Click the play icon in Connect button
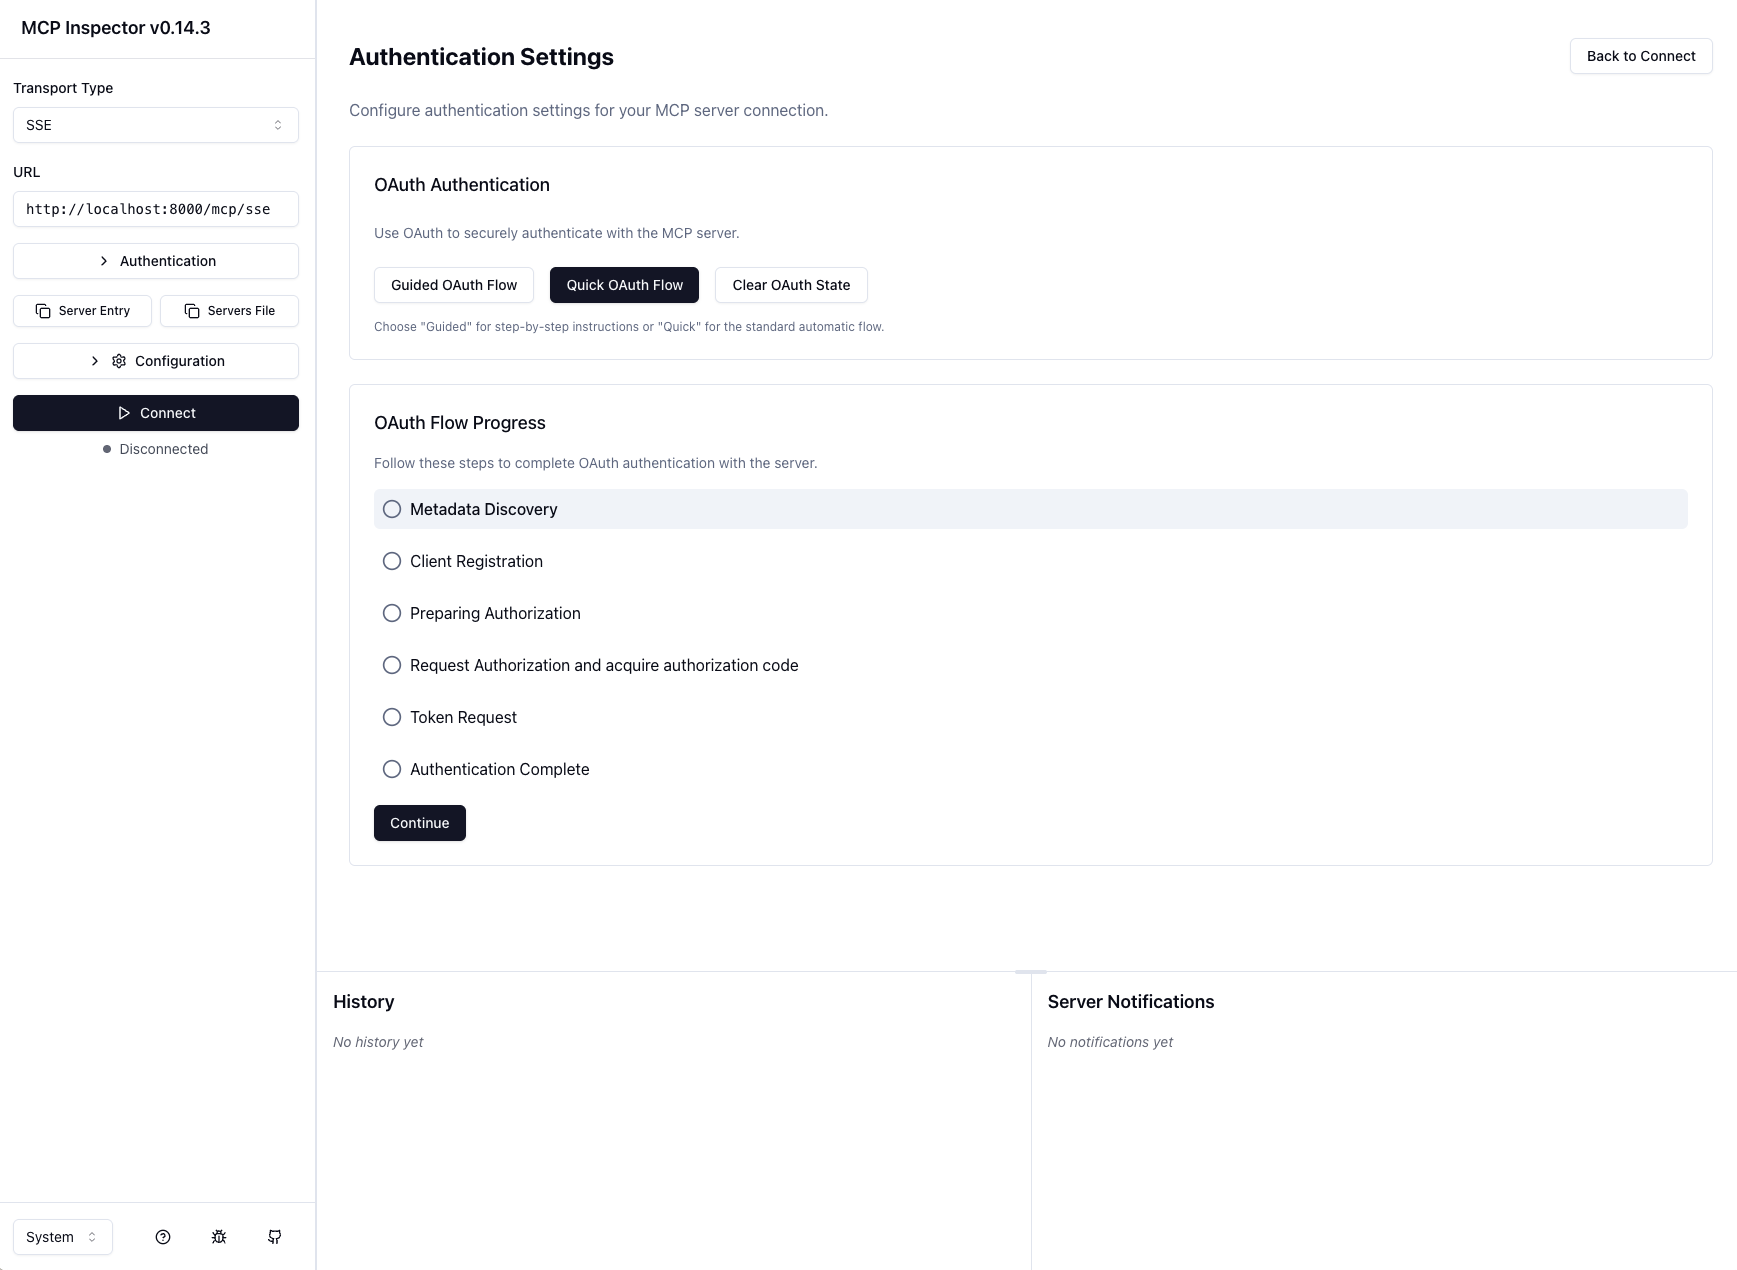Screen dimensions: 1737x1270 tap(124, 413)
